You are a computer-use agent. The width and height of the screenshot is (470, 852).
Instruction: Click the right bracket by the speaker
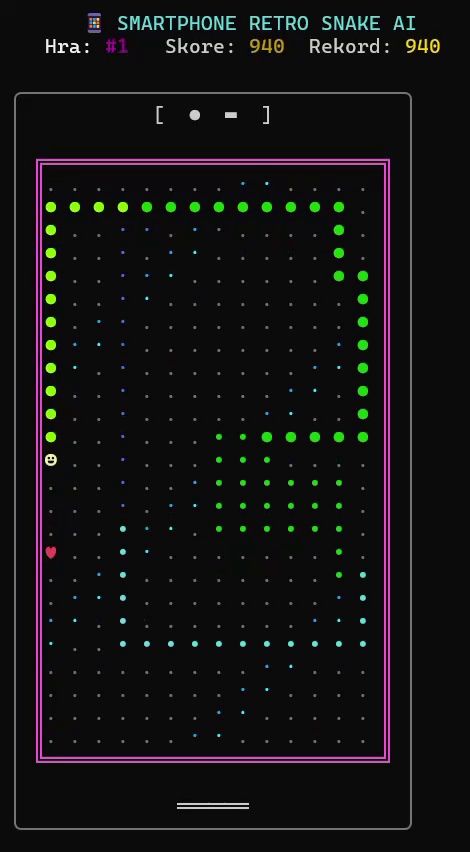(266, 115)
